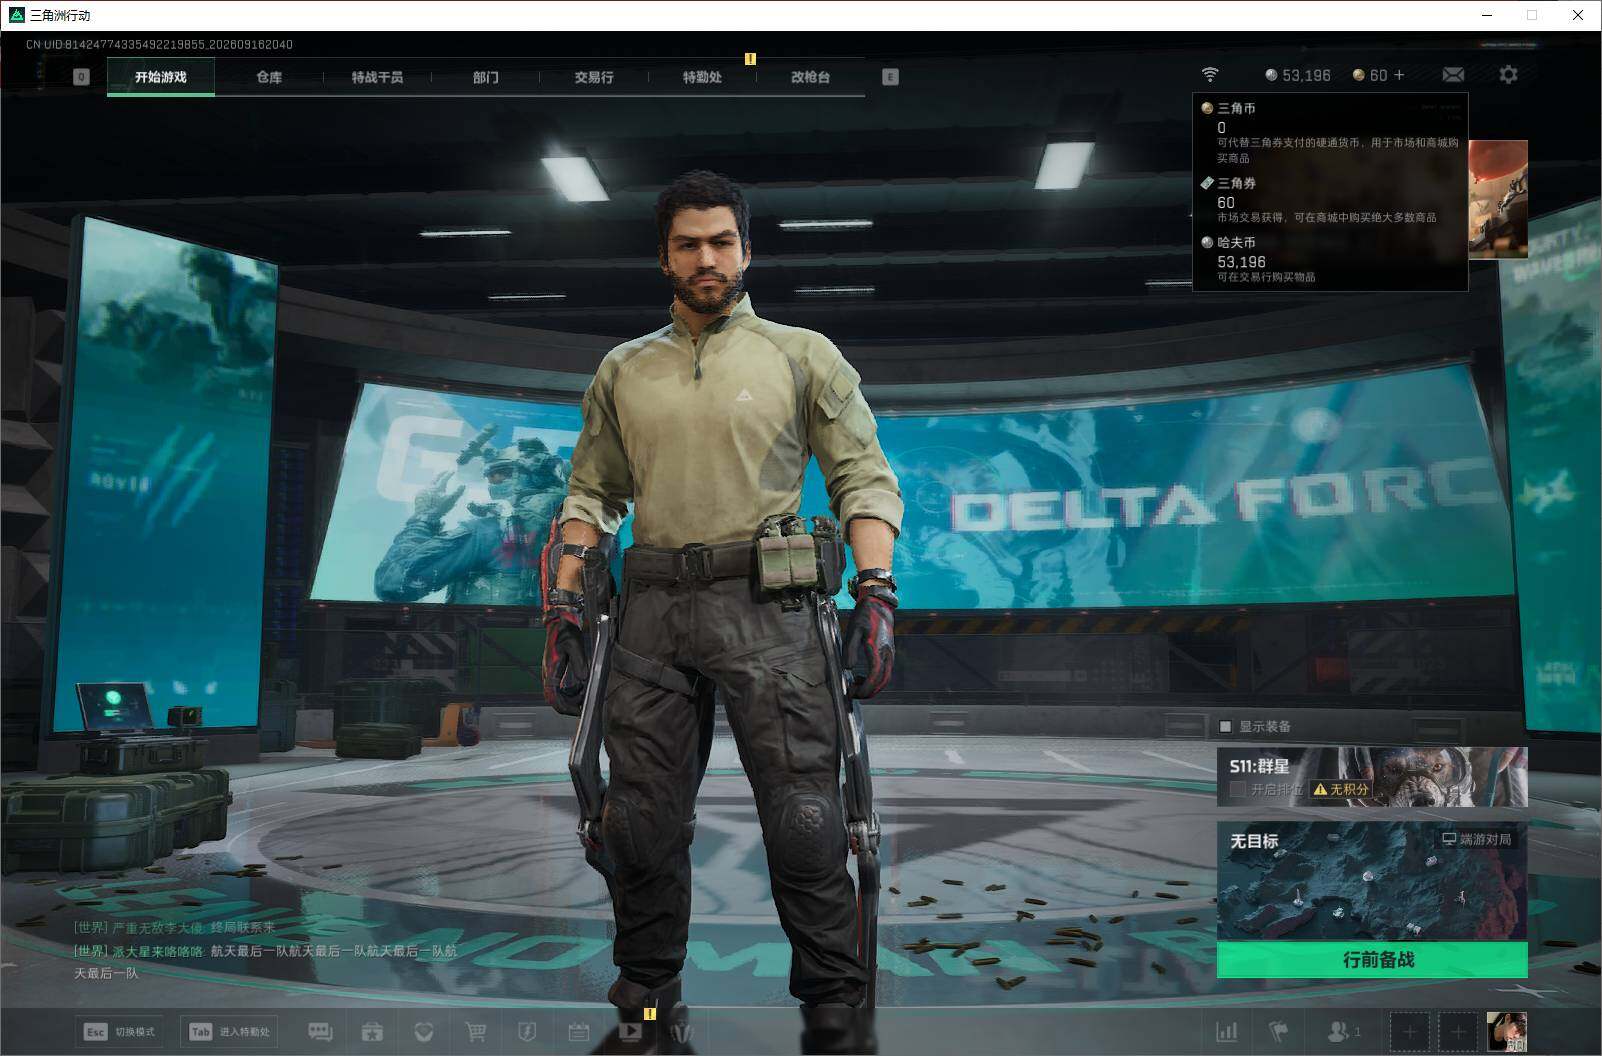This screenshot has height=1056, width=1602.
Task: Switch to the 仓库 tab
Action: pyautogui.click(x=269, y=77)
